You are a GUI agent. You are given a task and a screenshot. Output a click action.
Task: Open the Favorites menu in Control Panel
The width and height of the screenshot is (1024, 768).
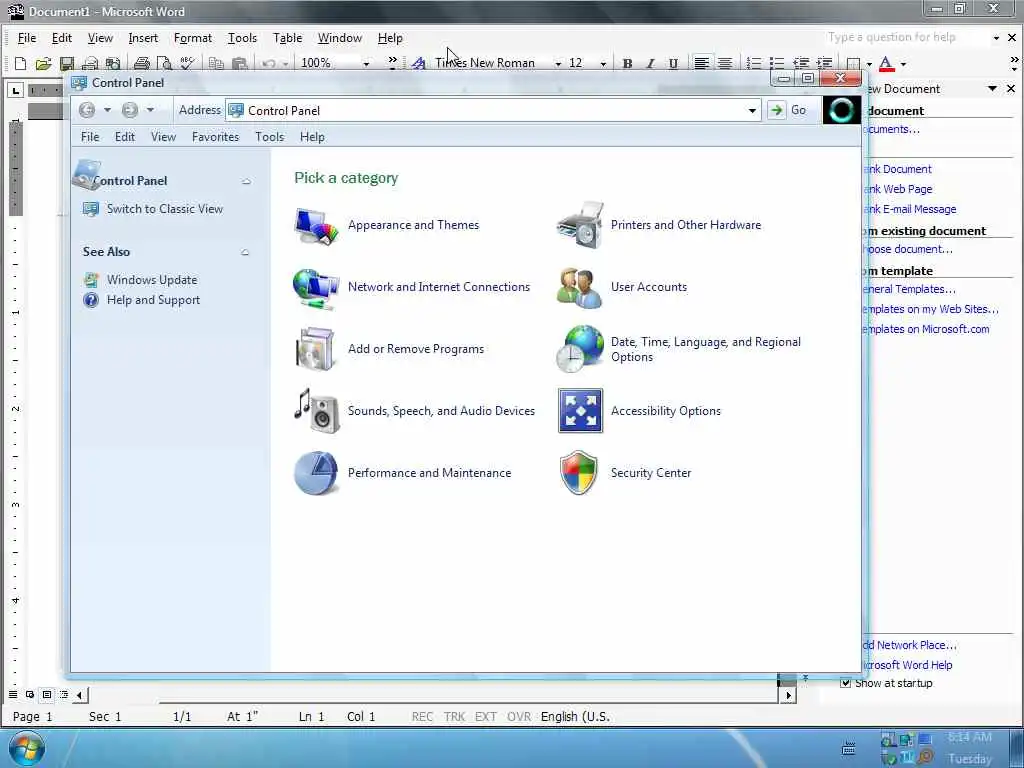(x=216, y=136)
